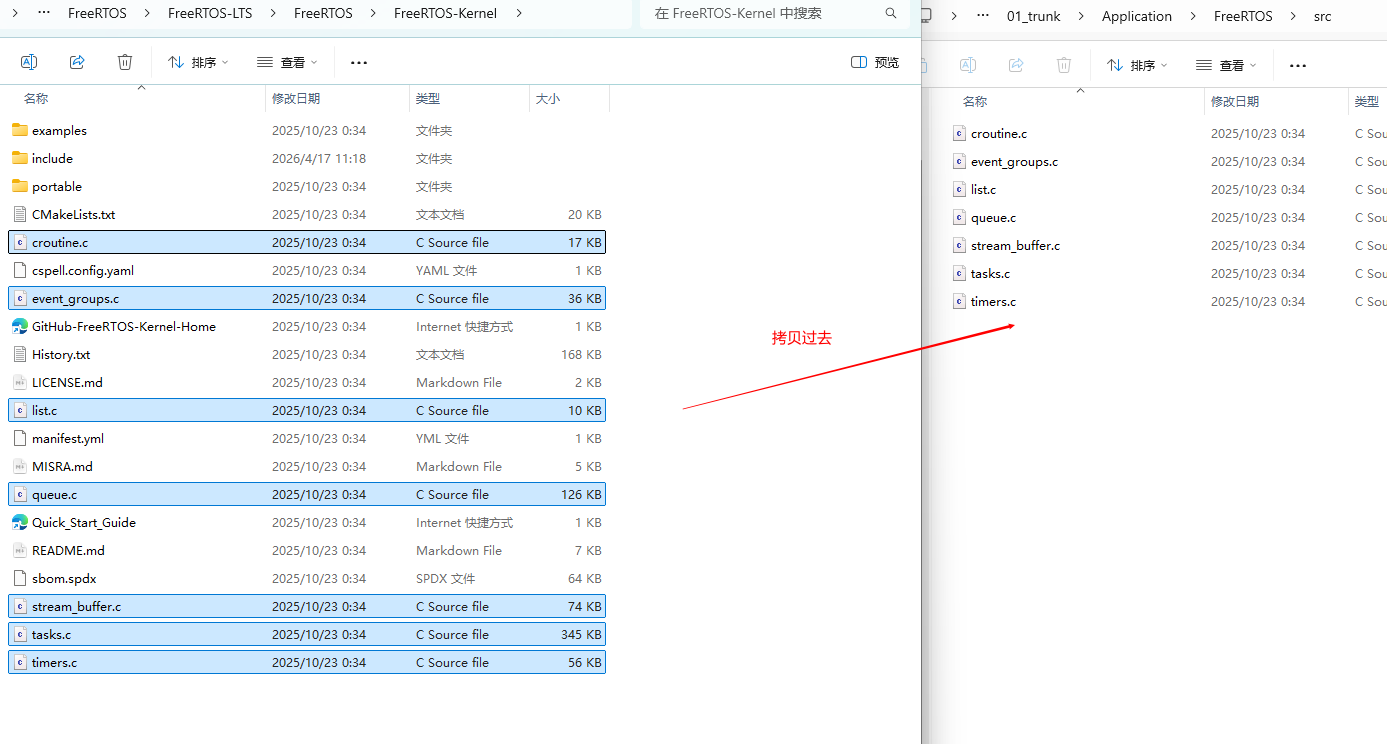Click 345 KB size cell of tasks.c
This screenshot has width=1387, height=744.
click(x=581, y=634)
